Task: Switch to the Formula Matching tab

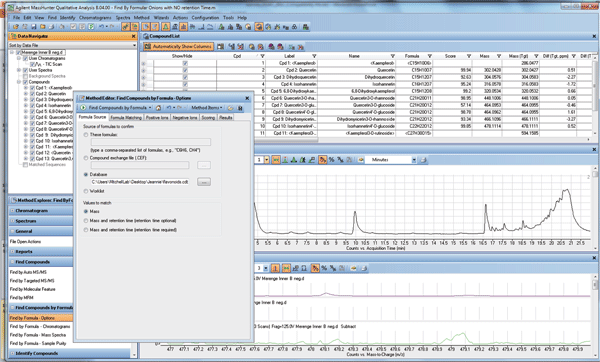Action: pyautogui.click(x=126, y=117)
